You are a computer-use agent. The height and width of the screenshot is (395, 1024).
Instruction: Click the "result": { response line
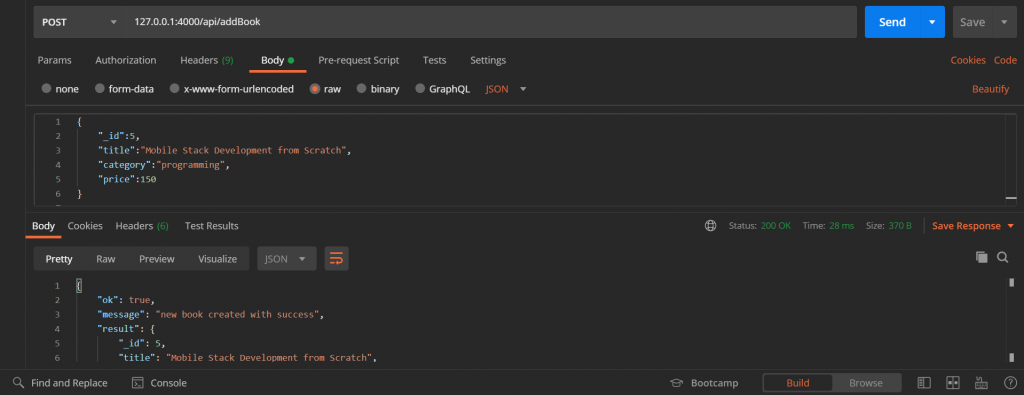pyautogui.click(x=125, y=328)
